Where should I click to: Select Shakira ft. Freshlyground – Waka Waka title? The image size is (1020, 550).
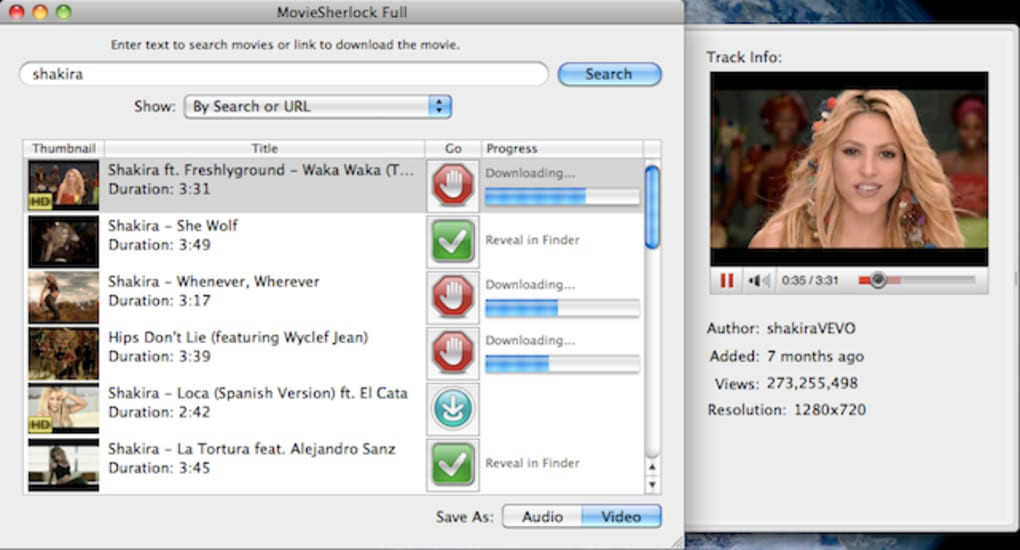(261, 170)
